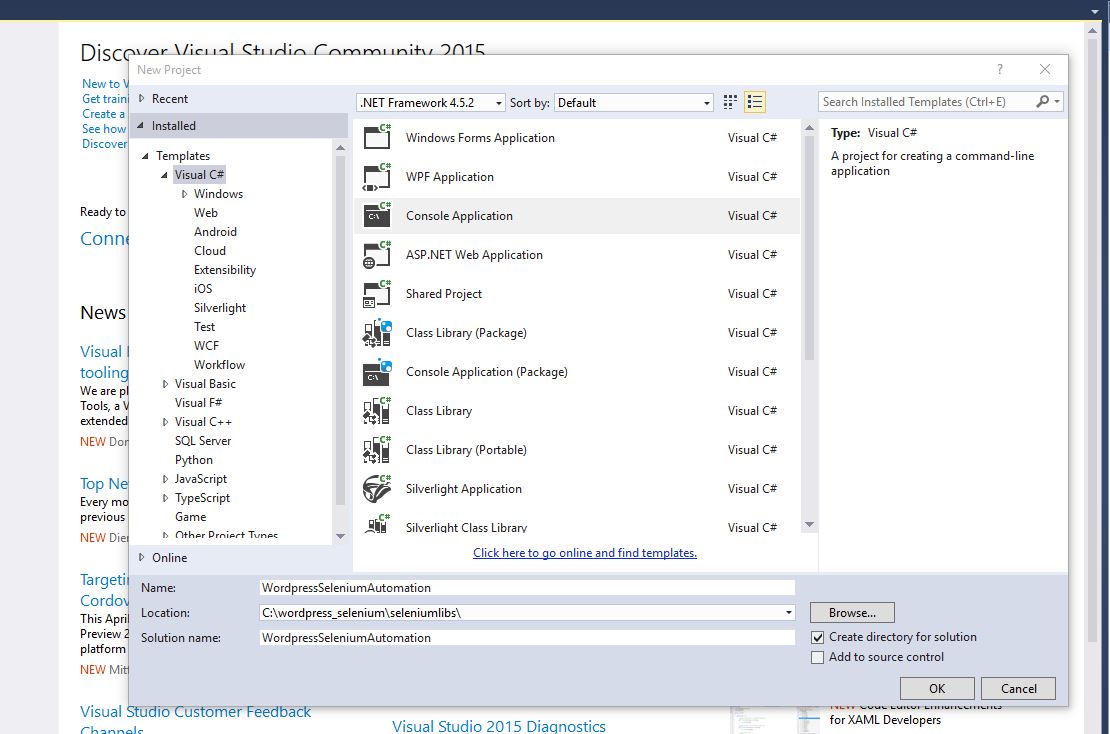The image size is (1110, 734).
Task: Select the Windows Forms Application template icon
Action: tap(377, 137)
